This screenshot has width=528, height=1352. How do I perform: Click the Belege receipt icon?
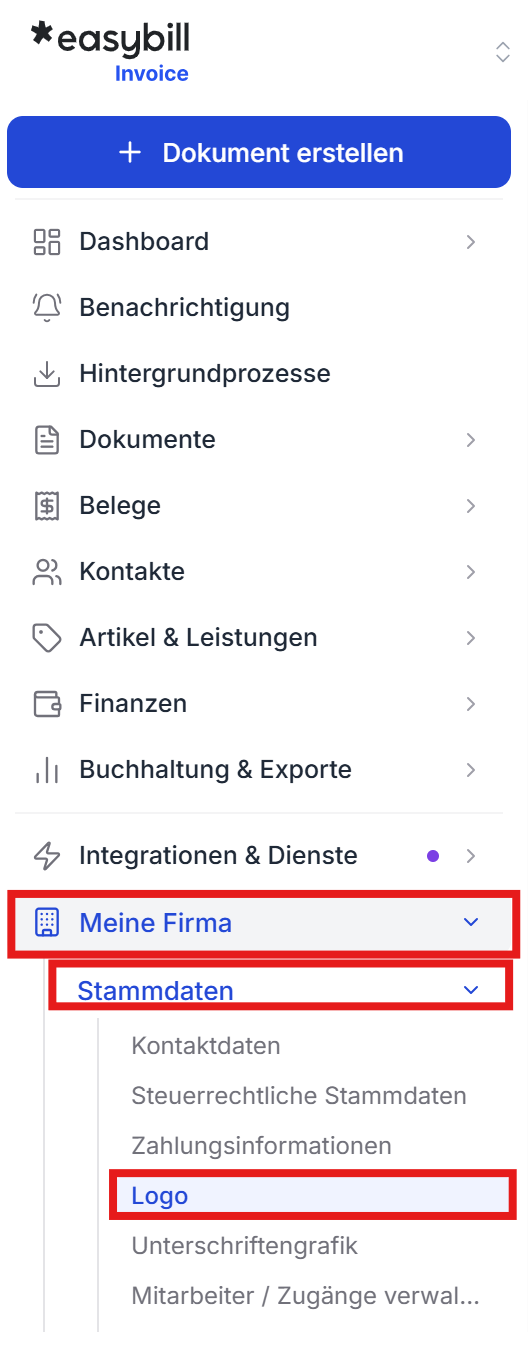click(47, 506)
